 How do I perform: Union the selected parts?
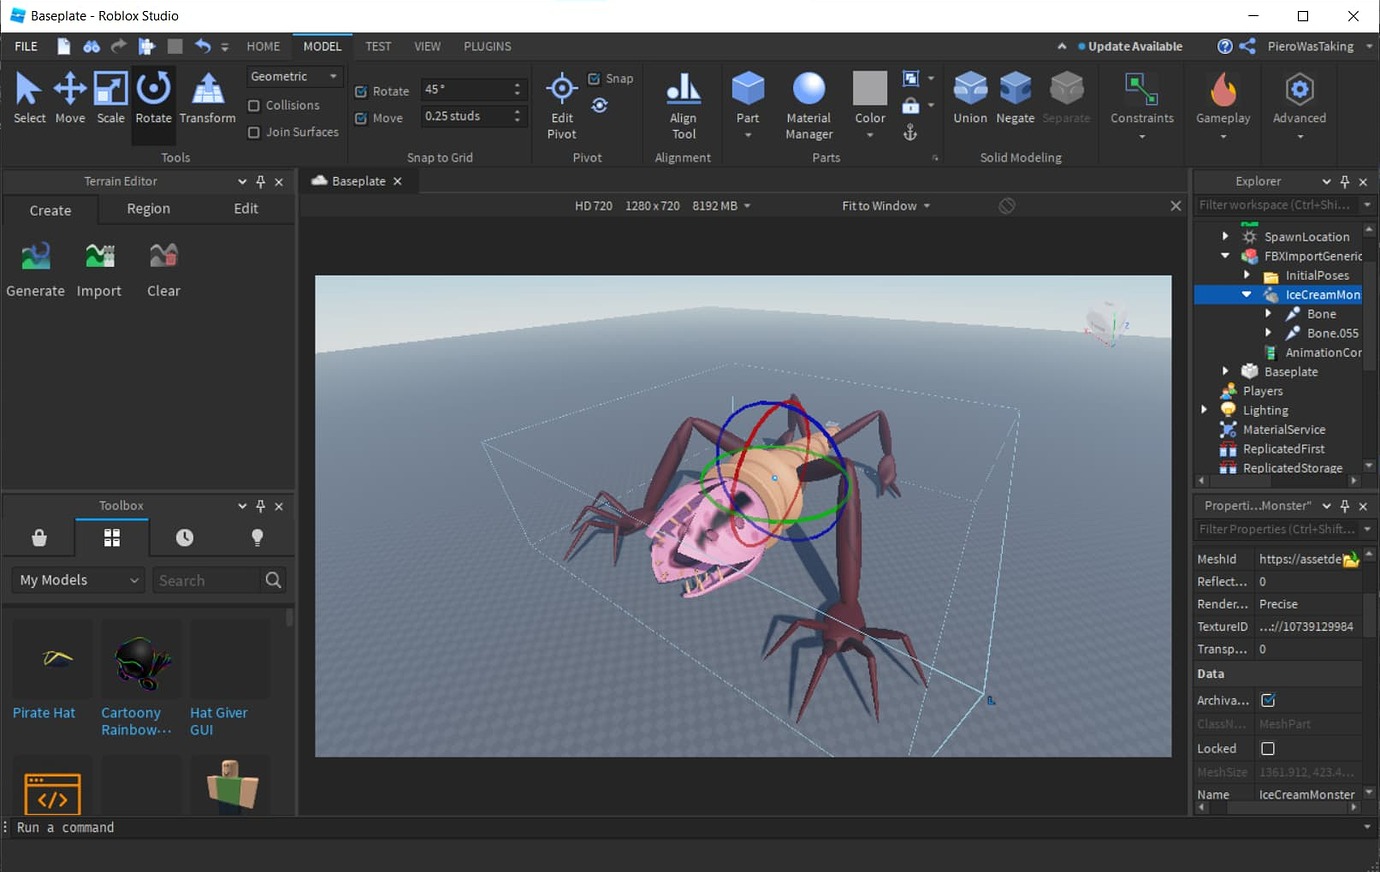coord(970,97)
